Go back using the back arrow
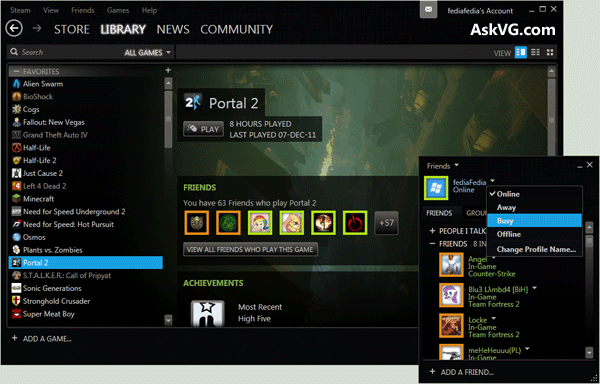600x384 pixels. coord(14,29)
